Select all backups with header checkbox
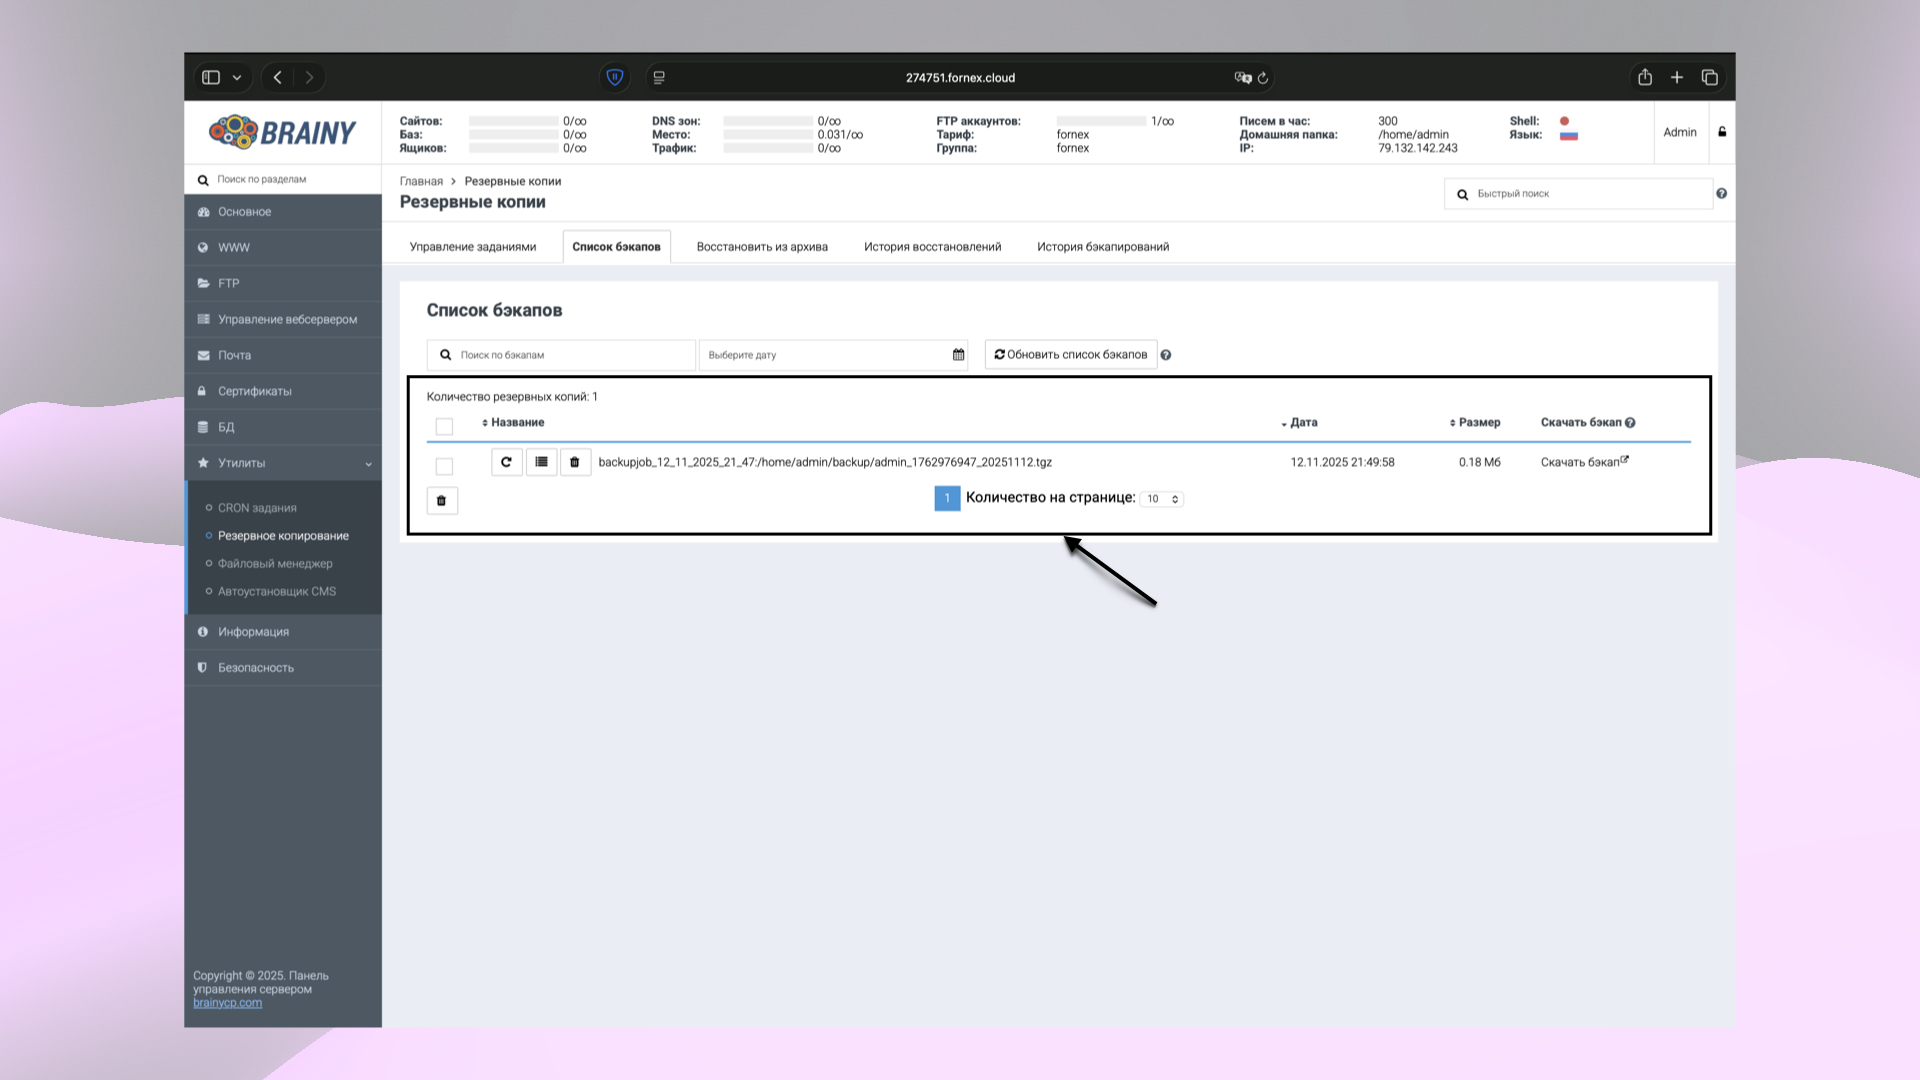 [445, 427]
